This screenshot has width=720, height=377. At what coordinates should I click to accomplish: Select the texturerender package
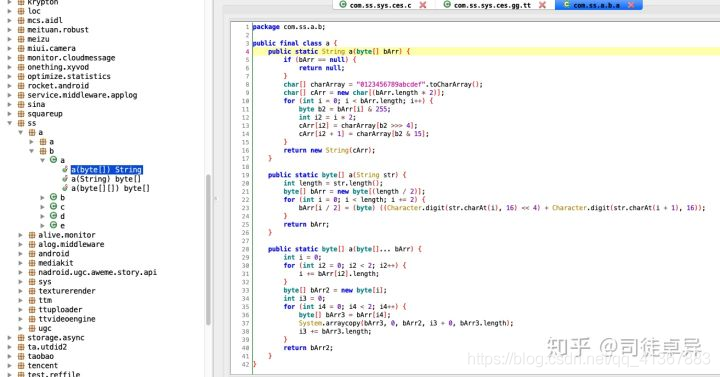67,291
